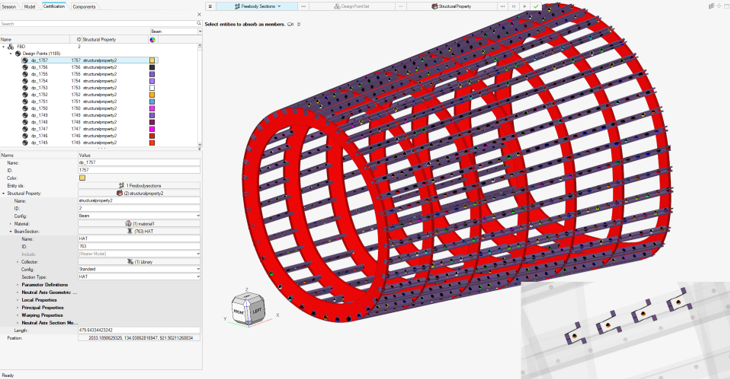Expand the Parameter Definitions section

[18, 284]
